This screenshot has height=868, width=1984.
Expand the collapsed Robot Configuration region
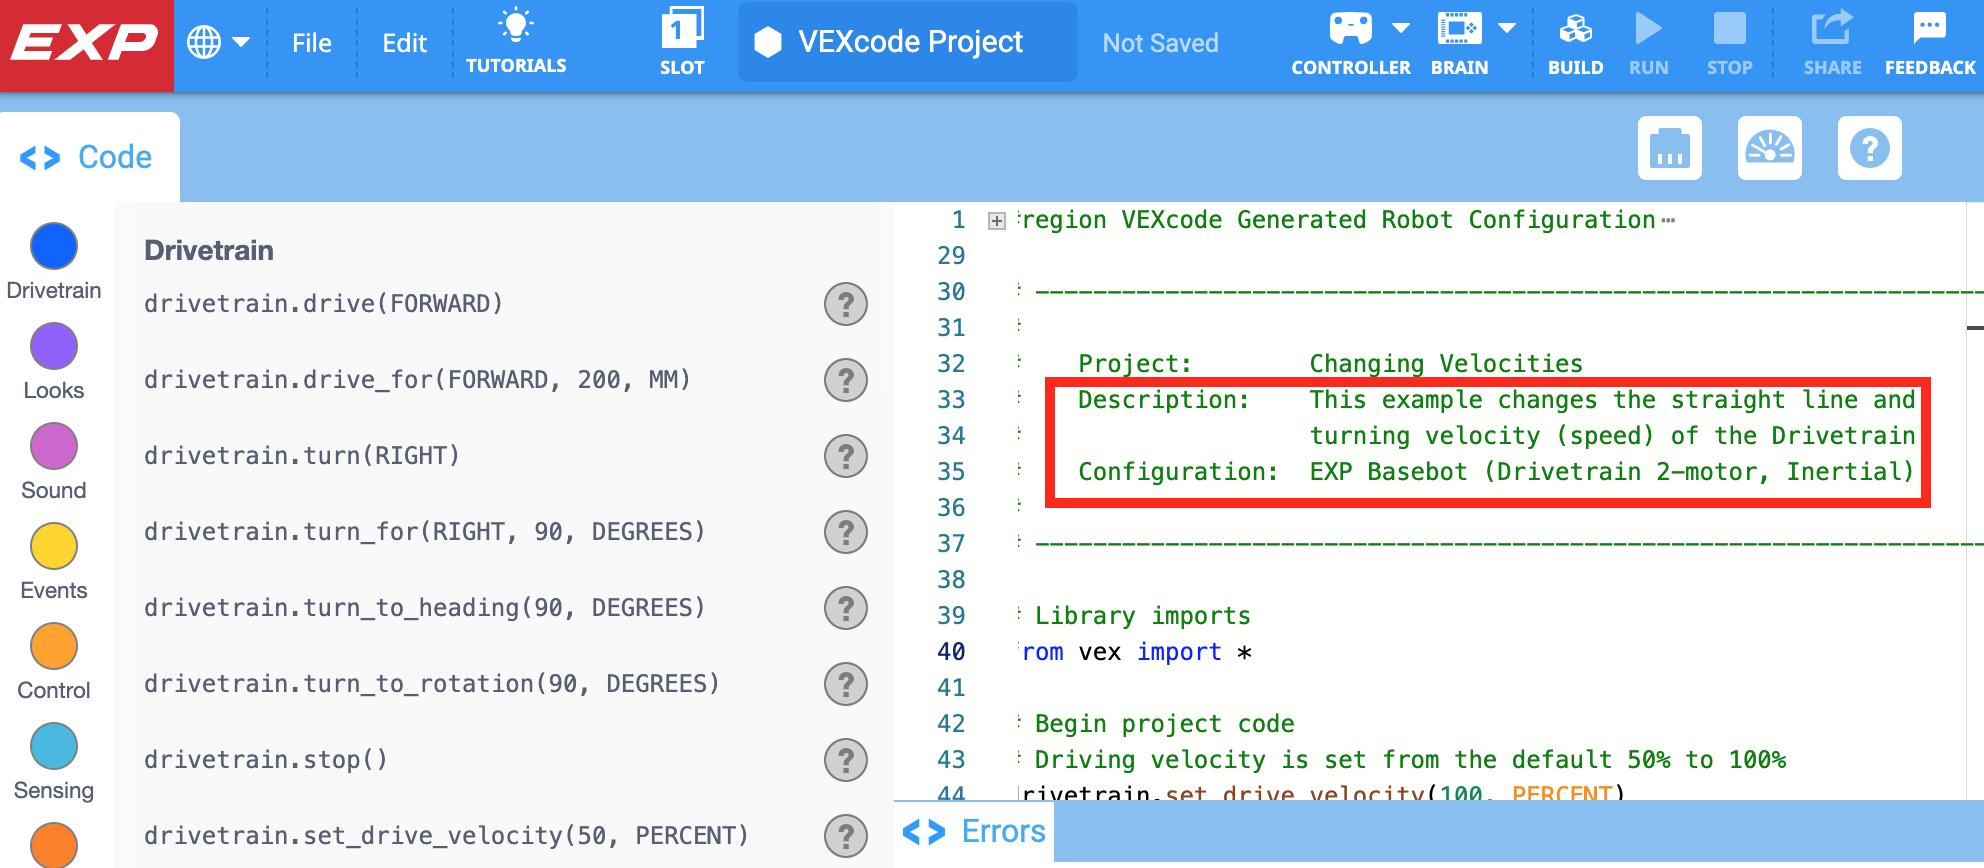[x=996, y=221]
